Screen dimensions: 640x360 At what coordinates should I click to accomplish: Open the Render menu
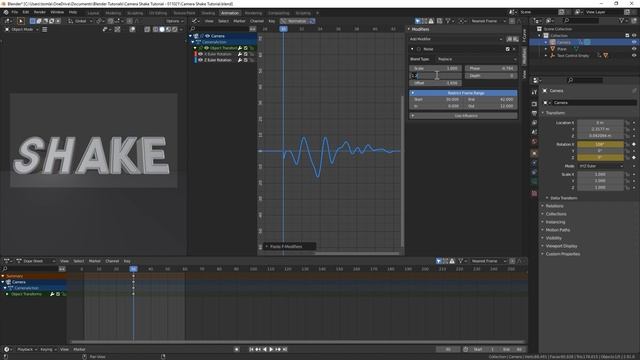pos(40,12)
